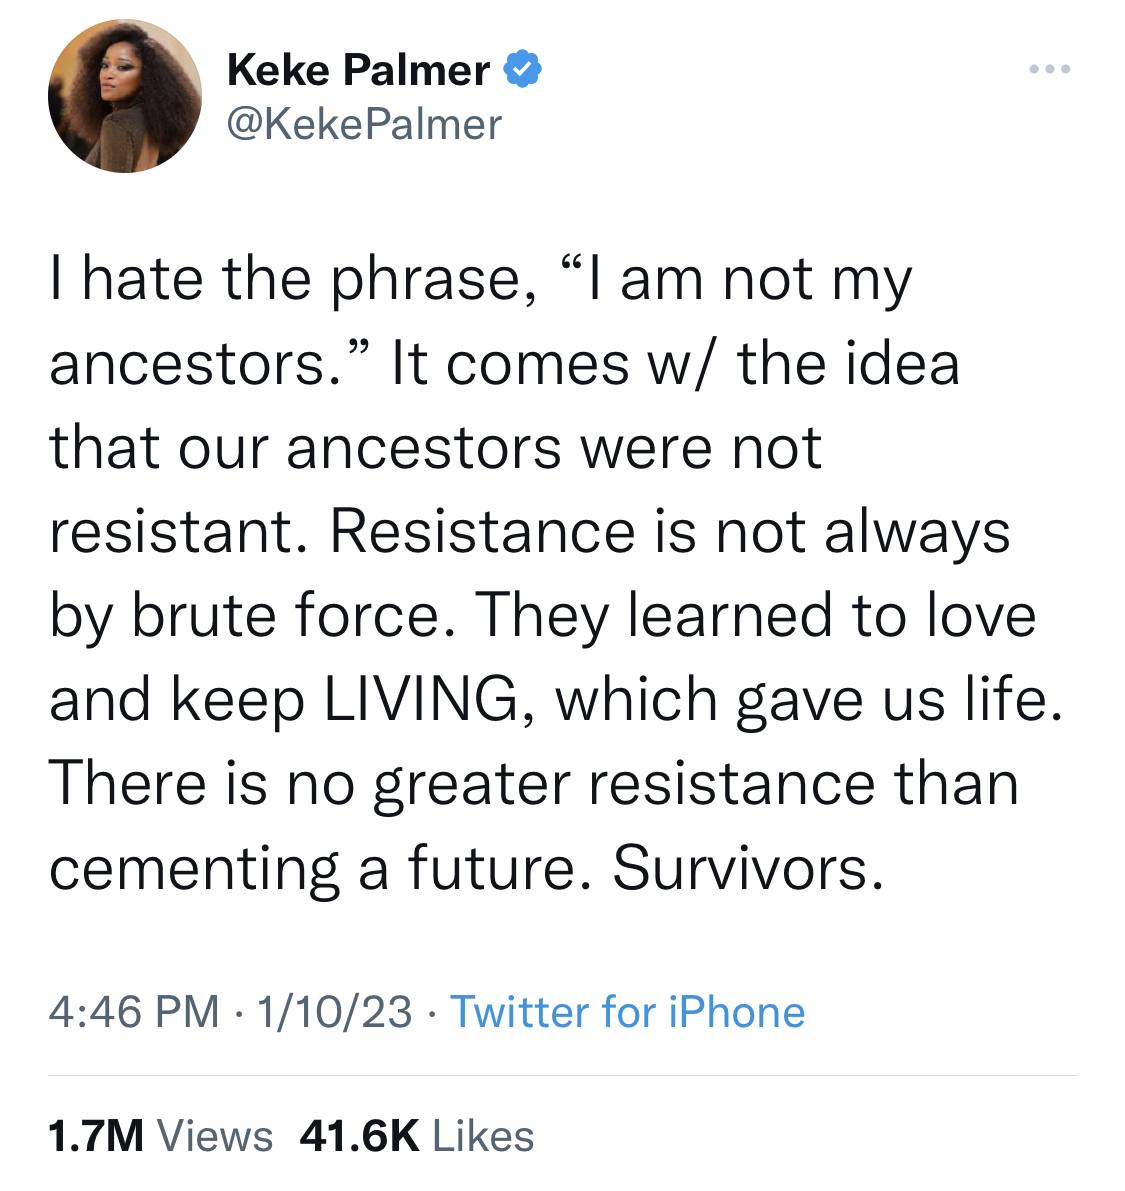Click the 4:46 PM timestamp
The image size is (1125, 1191).
(134, 1012)
